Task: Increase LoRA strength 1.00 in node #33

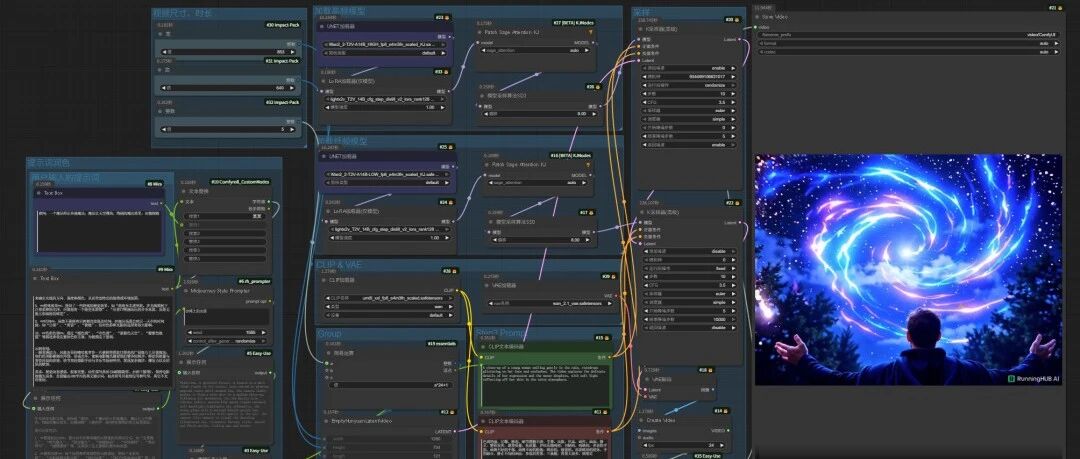Action: (x=442, y=108)
